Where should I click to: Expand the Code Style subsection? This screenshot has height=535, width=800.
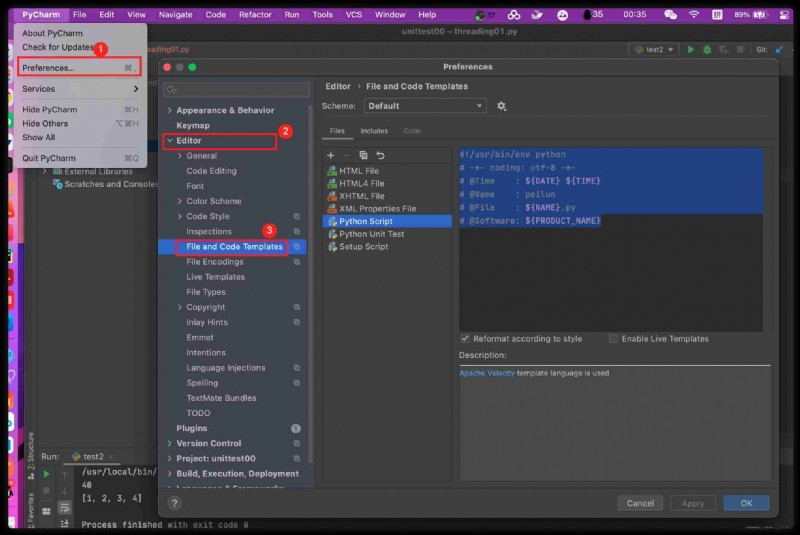tap(180, 216)
